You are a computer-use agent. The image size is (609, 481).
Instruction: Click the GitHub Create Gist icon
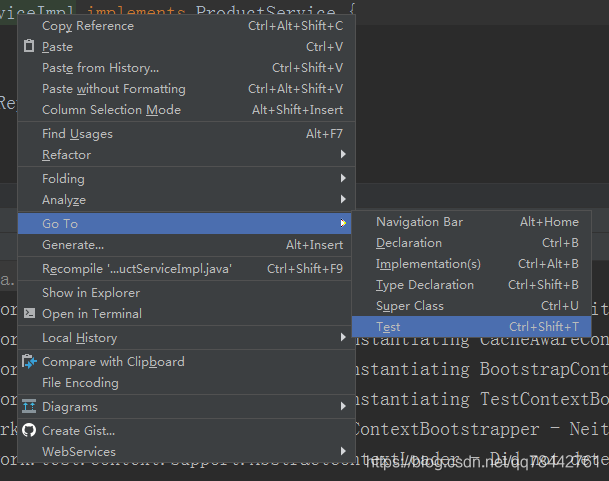(29, 431)
